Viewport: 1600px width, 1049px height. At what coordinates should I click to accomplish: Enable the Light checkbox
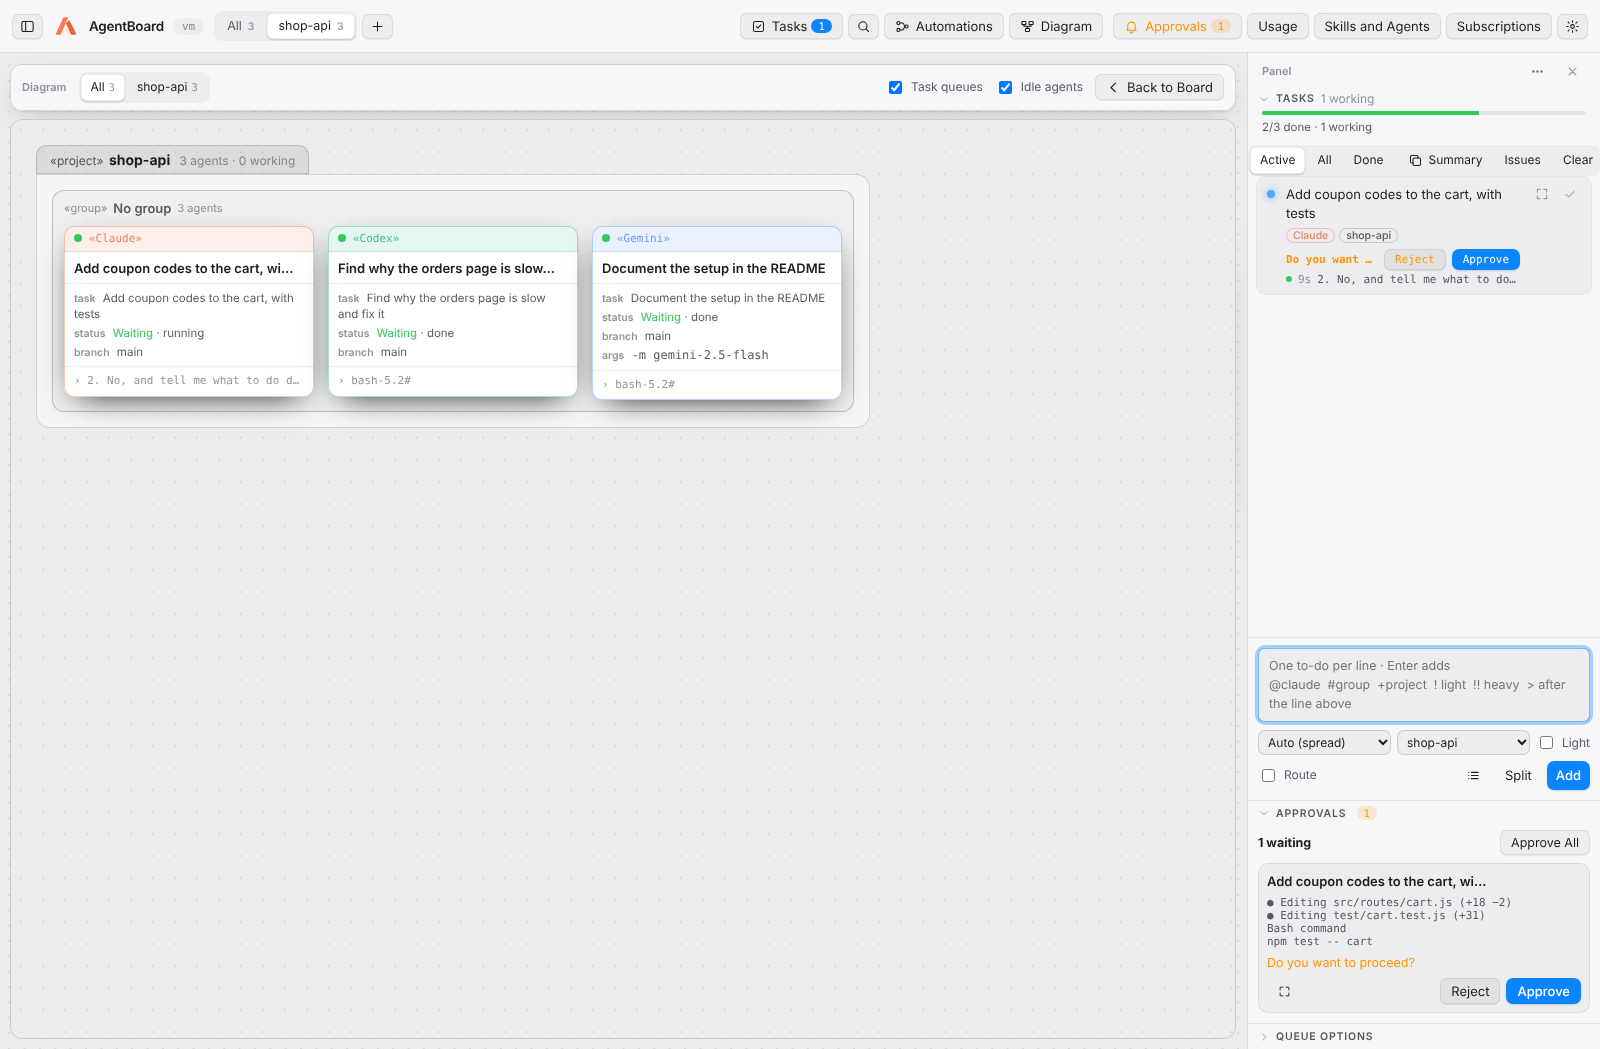1547,742
